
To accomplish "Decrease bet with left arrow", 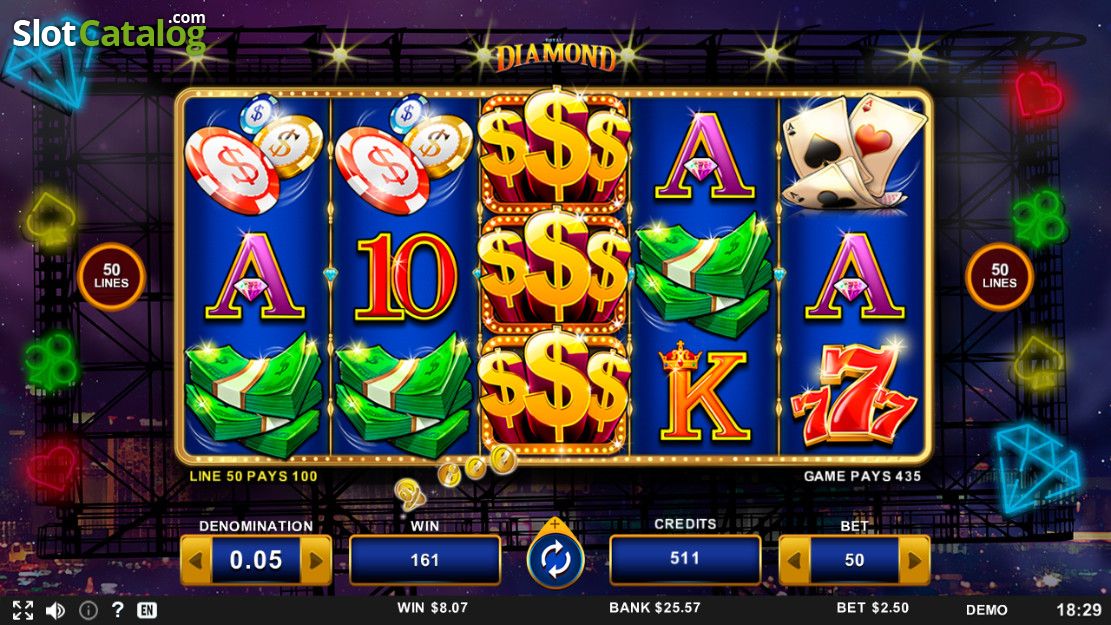I will [794, 561].
